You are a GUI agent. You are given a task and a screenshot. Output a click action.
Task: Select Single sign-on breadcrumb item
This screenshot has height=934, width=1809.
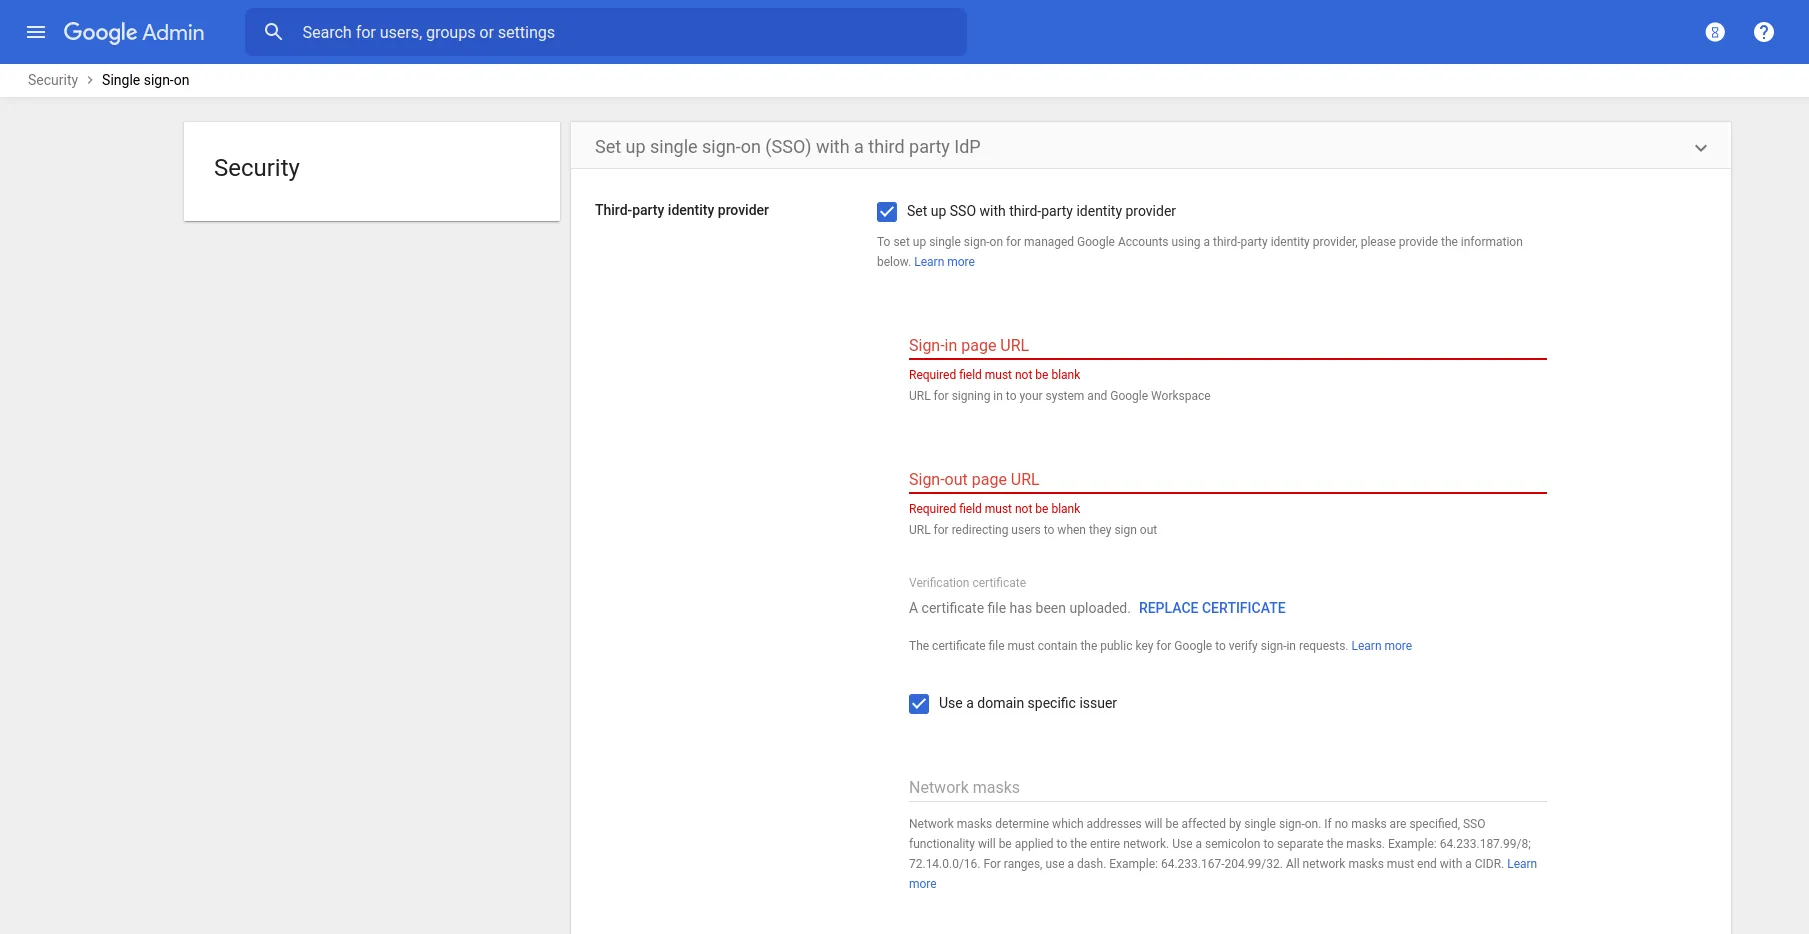click(x=145, y=79)
